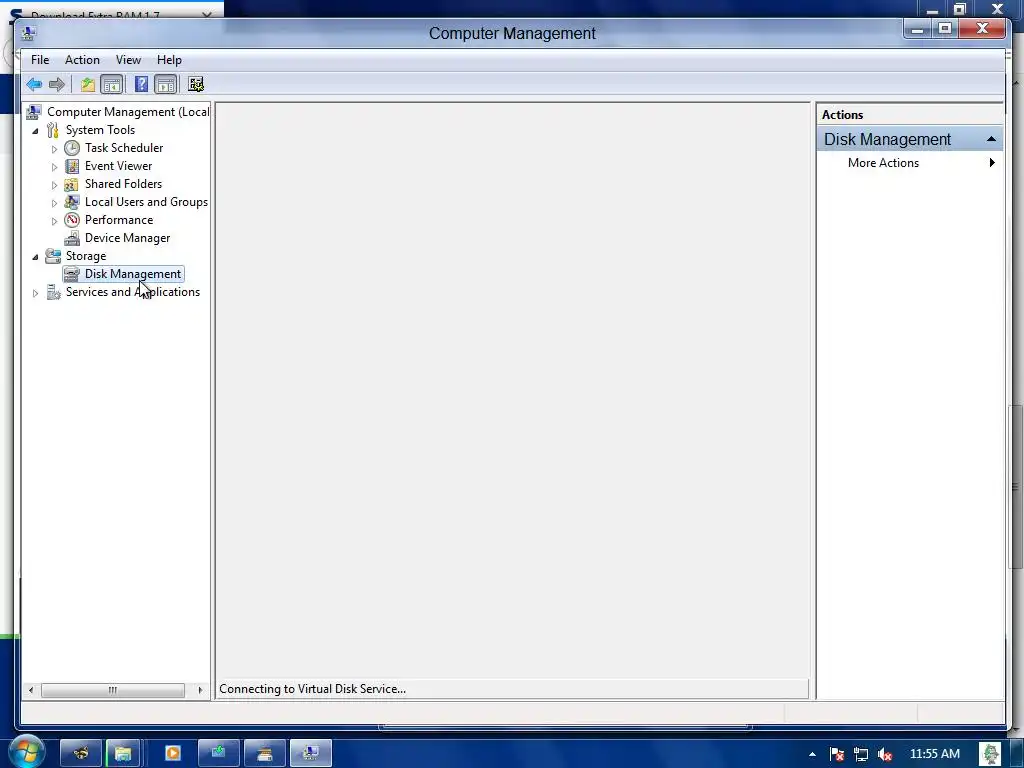Click the Event Viewer icon
1024x768 pixels.
(x=72, y=166)
